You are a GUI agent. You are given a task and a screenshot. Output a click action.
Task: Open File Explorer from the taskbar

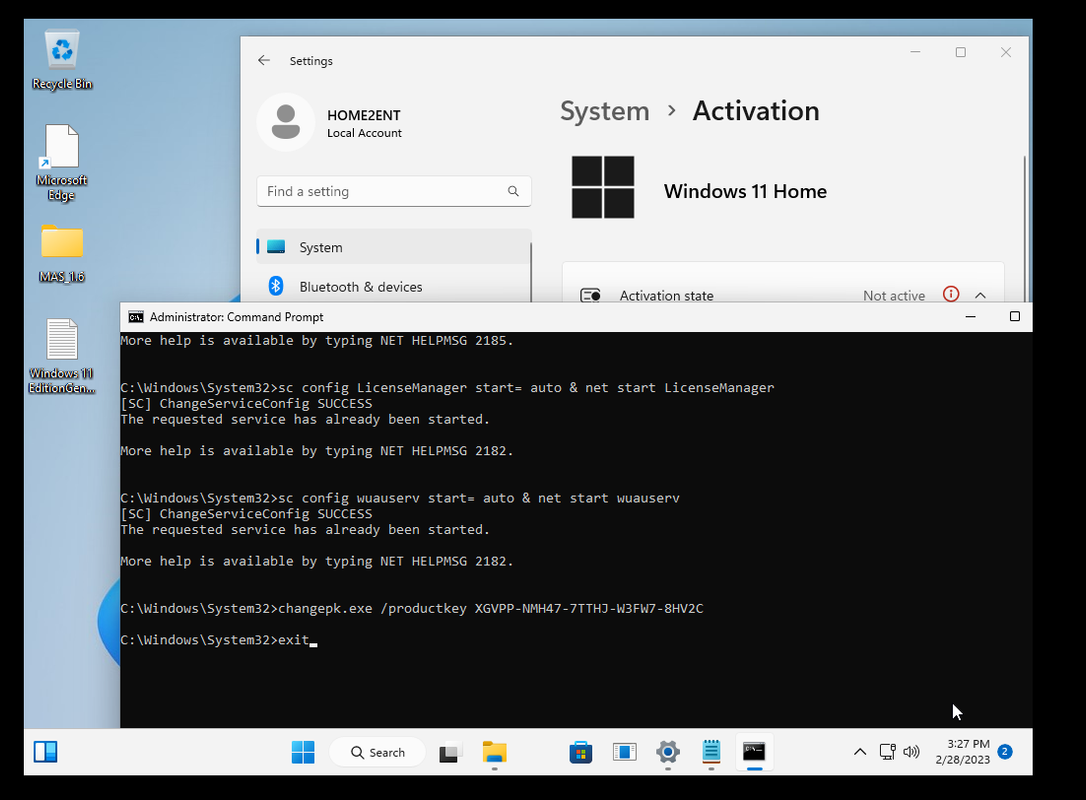495,752
